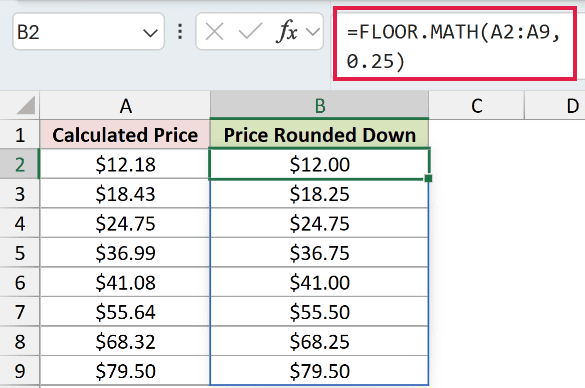
Task: Select row 9 header
Action: (x=20, y=371)
